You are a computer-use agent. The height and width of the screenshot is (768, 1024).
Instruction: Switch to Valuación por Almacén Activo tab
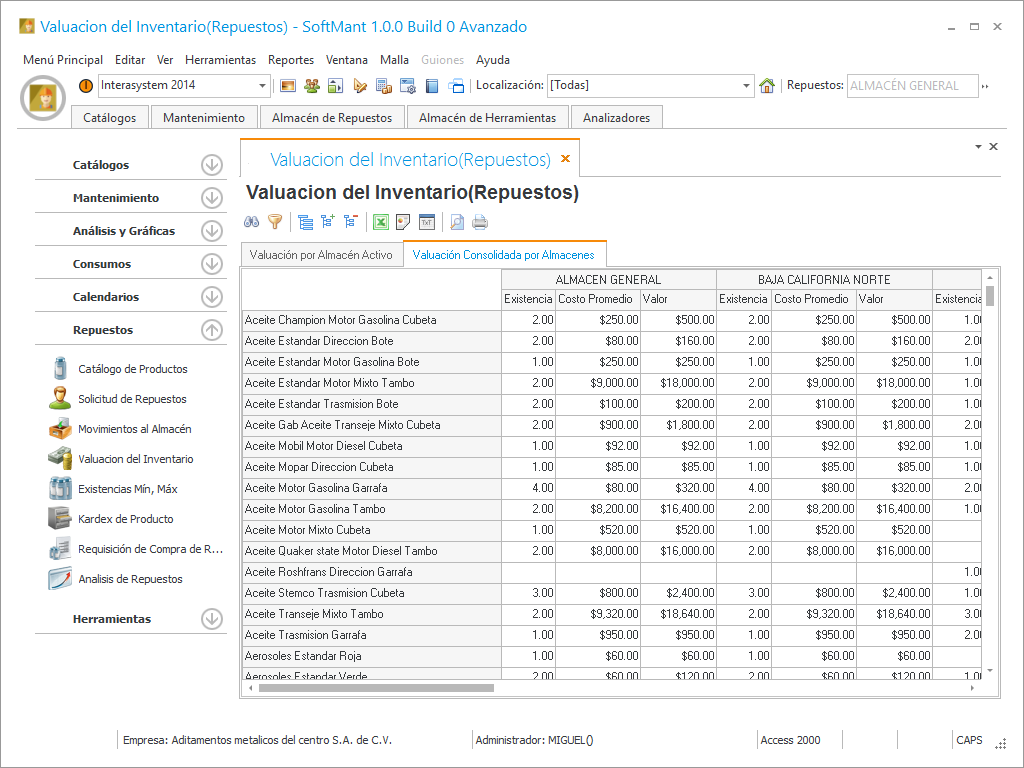pos(321,255)
